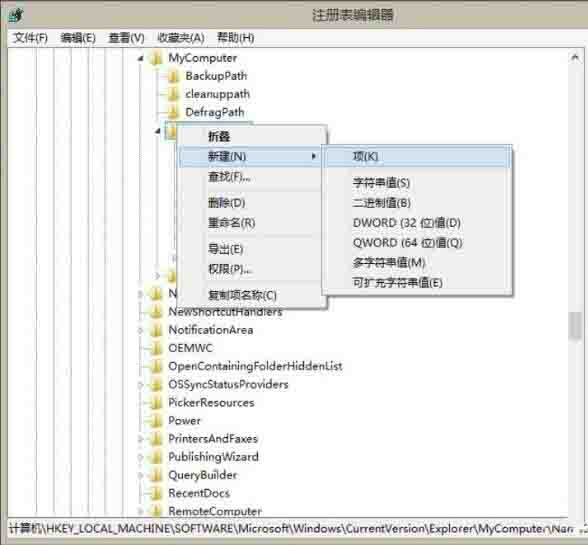Click the RecentDocs folder icon
This screenshot has height=545, width=588.
tap(156, 493)
